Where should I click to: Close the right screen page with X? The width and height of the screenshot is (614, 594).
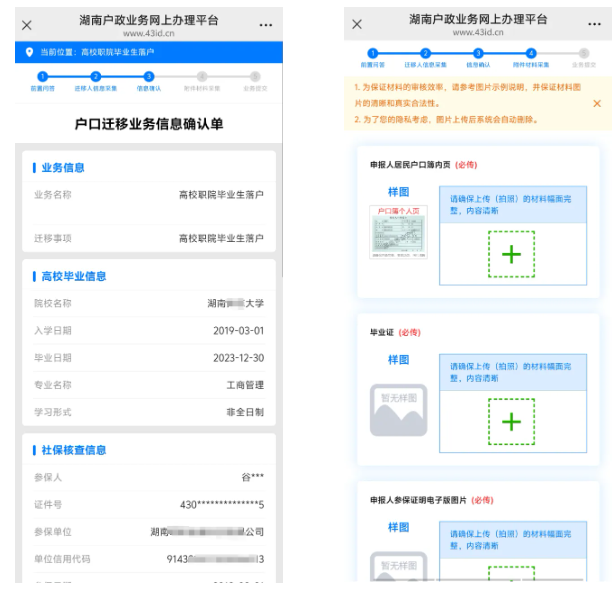point(357,25)
